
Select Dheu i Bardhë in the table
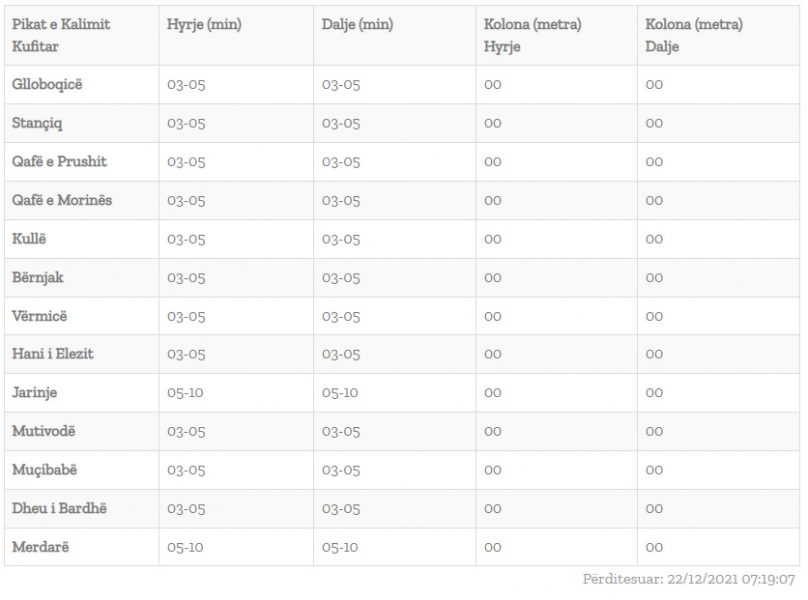59,508
